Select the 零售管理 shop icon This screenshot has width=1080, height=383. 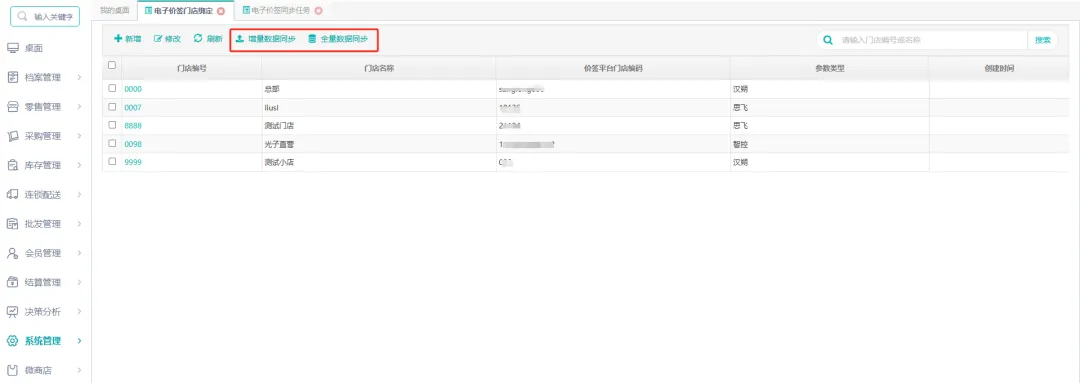[x=12, y=107]
